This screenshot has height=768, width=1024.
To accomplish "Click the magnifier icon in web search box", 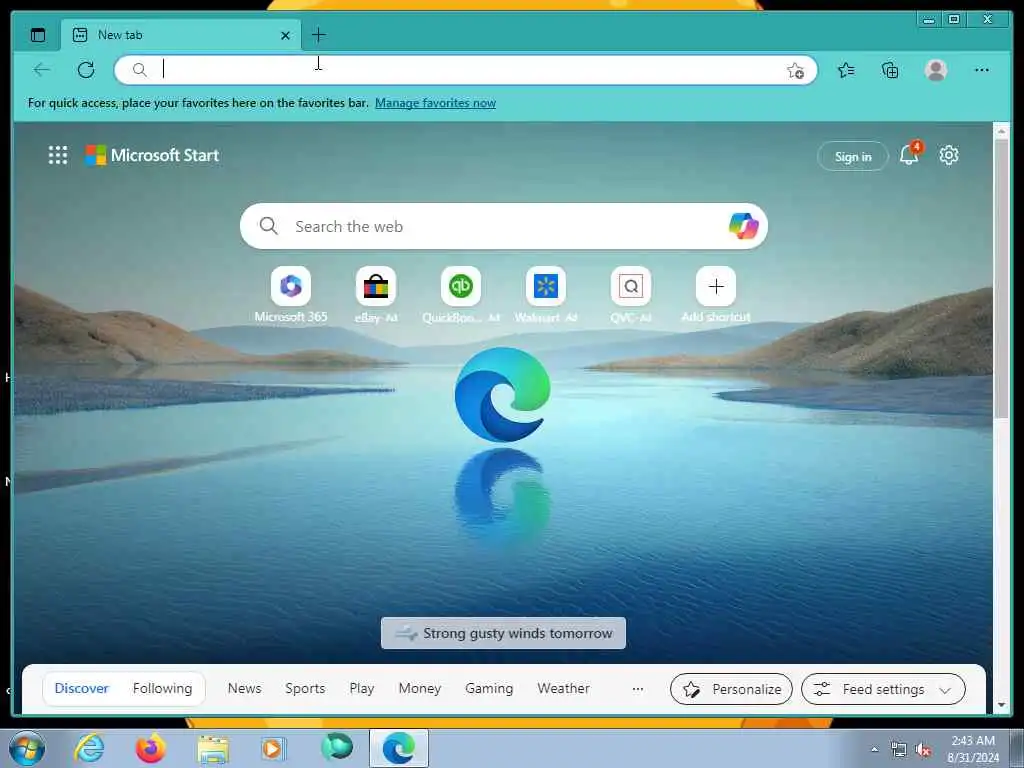I will (268, 226).
